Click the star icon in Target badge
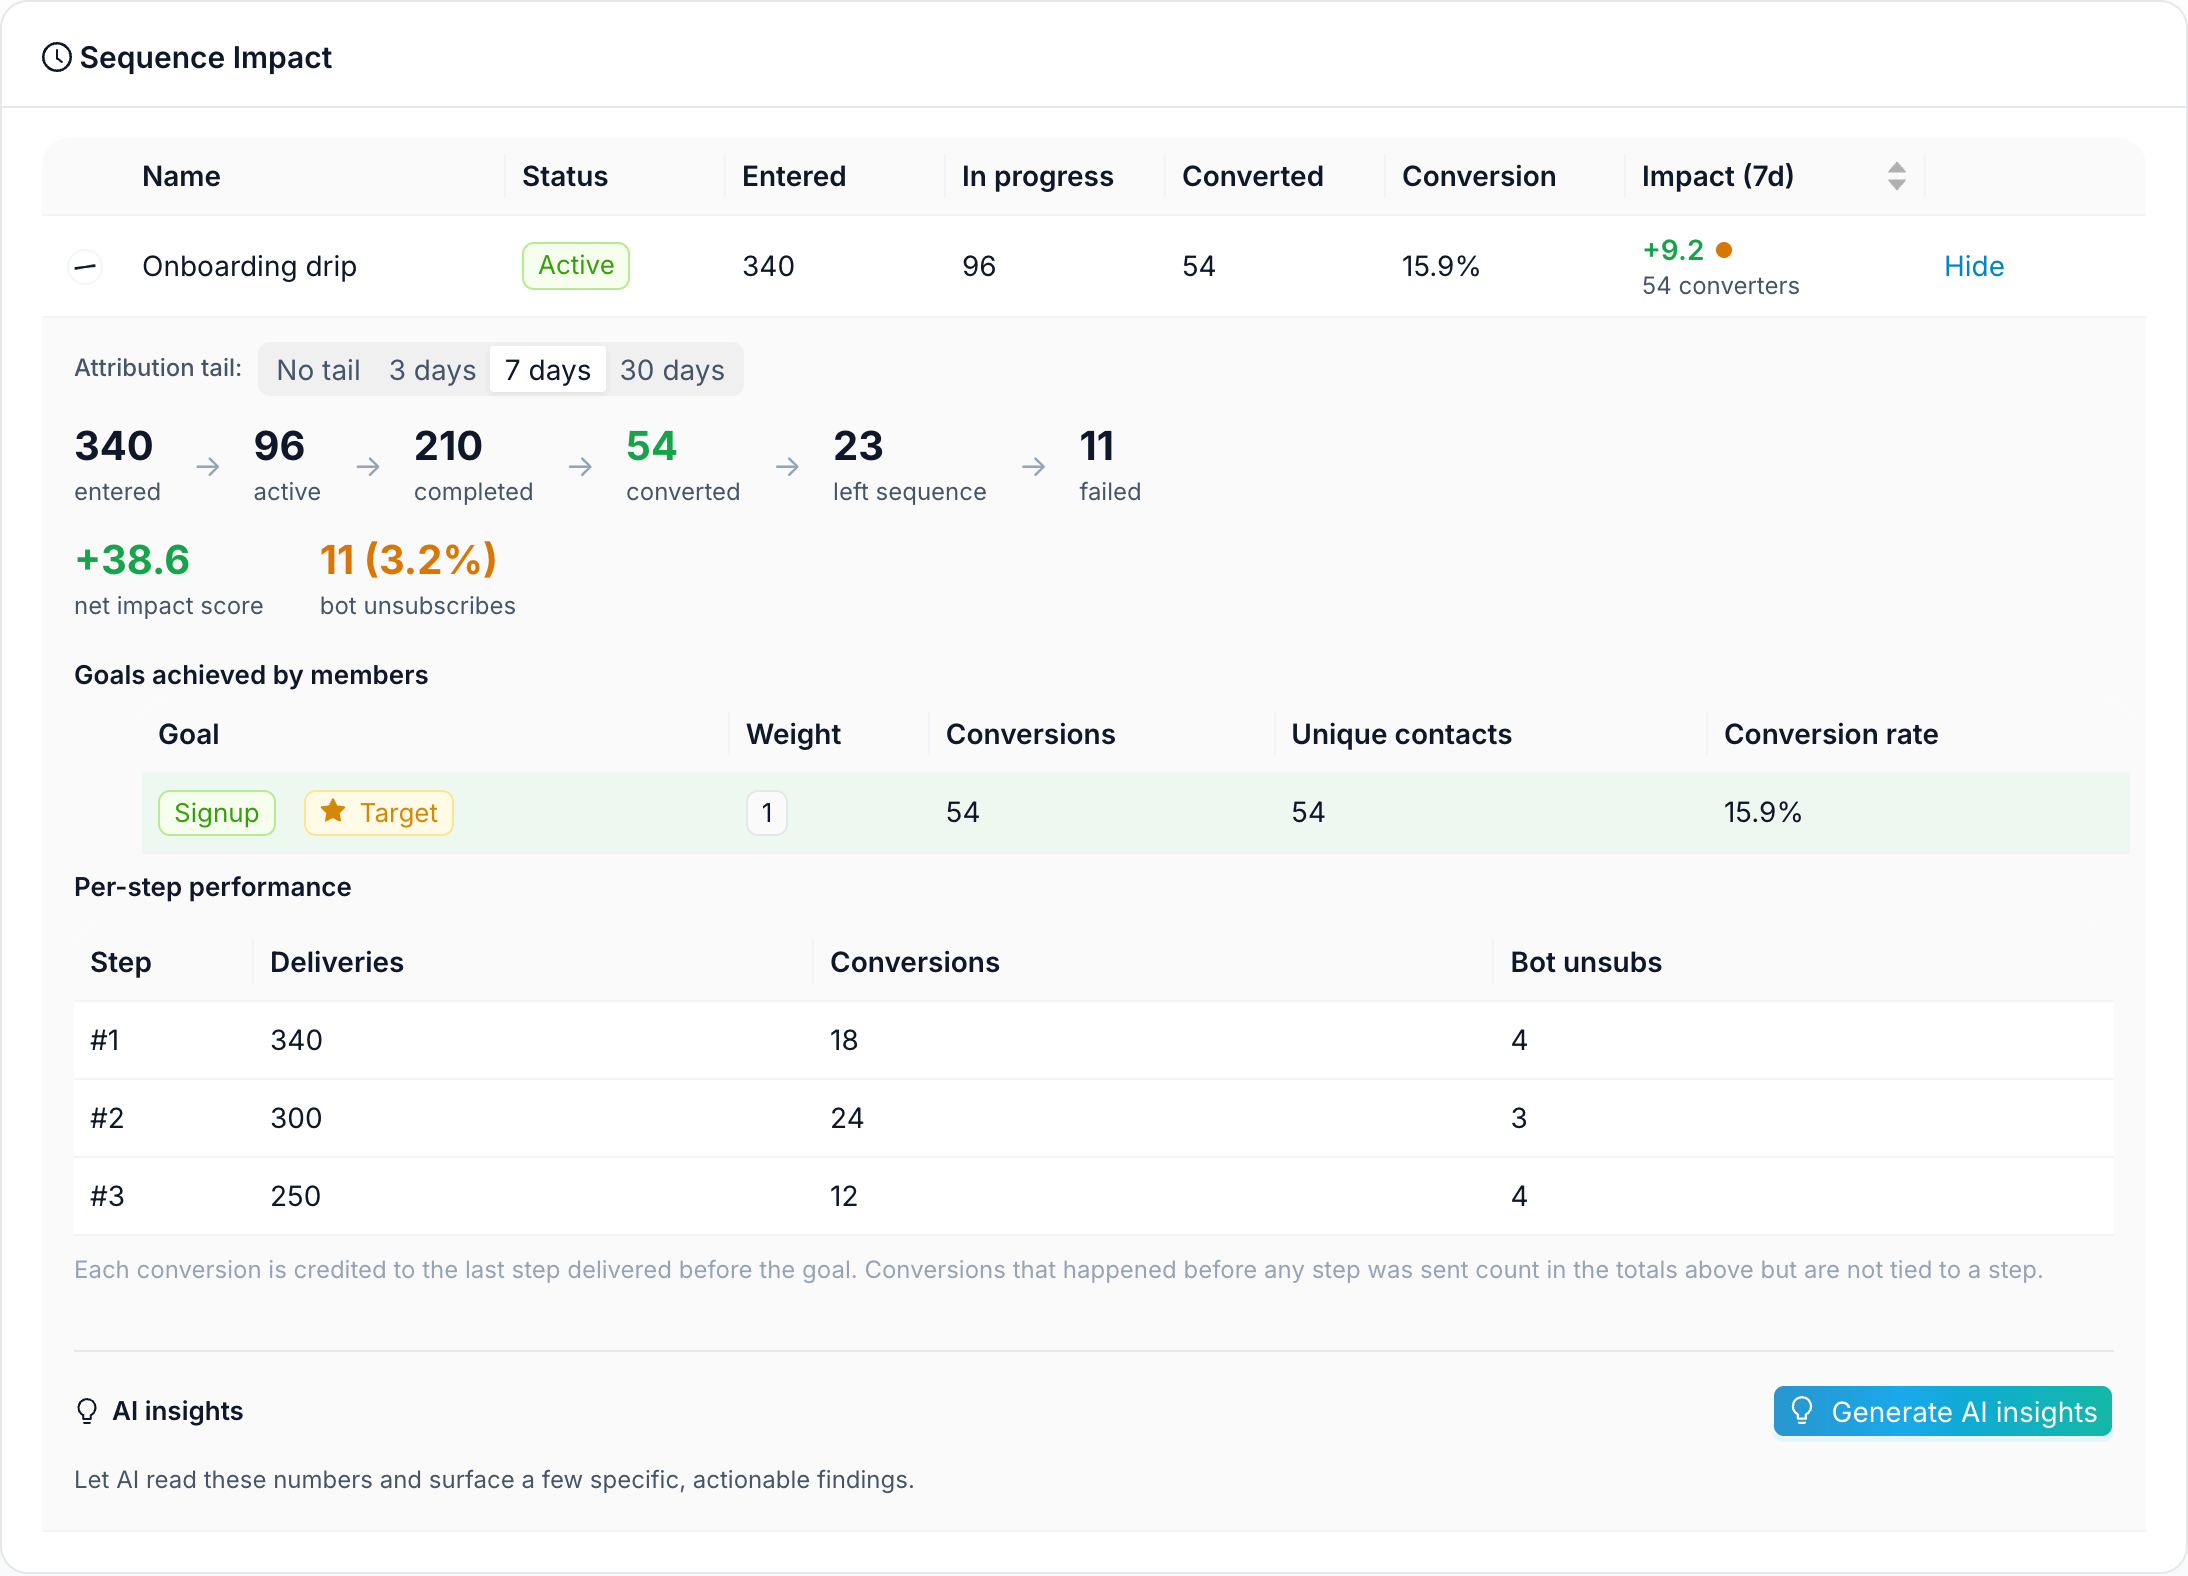The image size is (2188, 1576). click(333, 812)
